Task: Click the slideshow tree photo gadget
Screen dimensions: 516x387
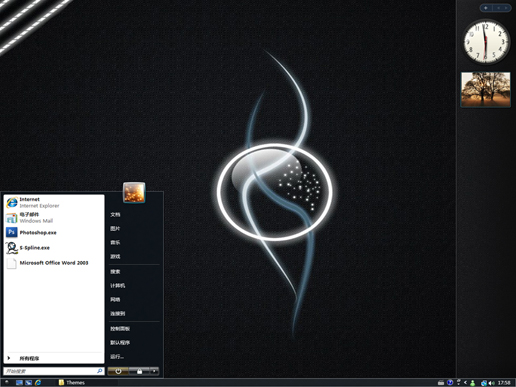Action: pos(486,89)
